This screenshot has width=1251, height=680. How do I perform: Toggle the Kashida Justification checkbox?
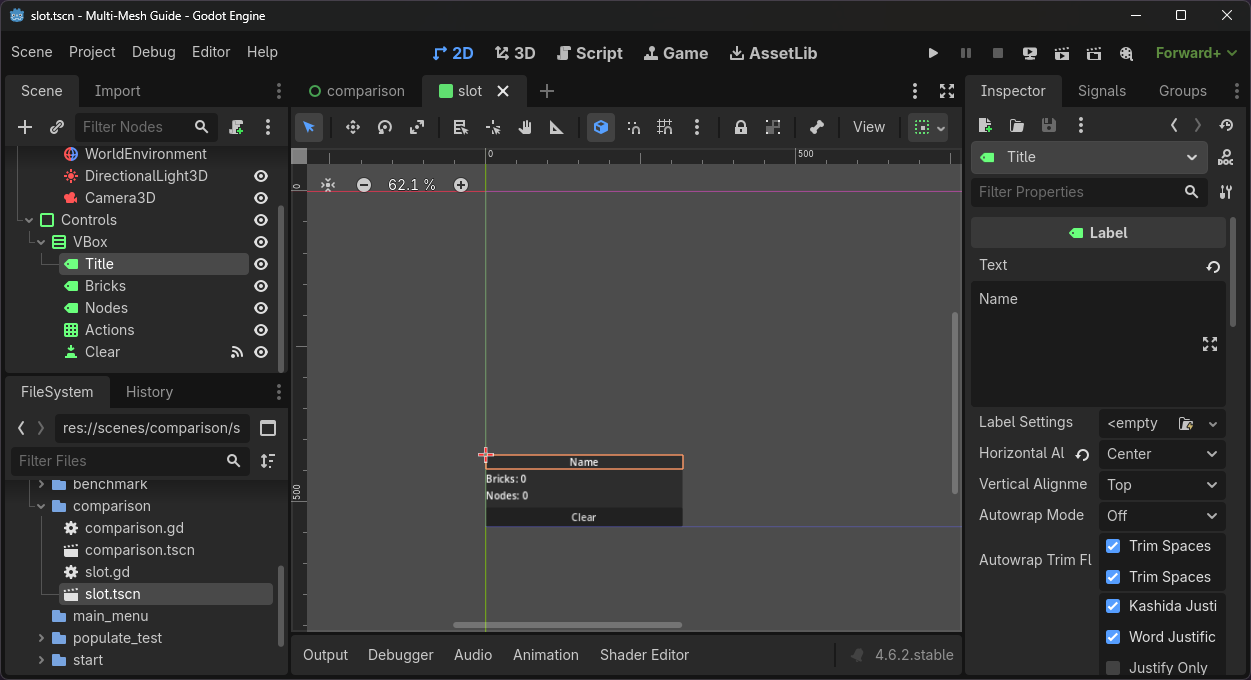(x=1113, y=606)
